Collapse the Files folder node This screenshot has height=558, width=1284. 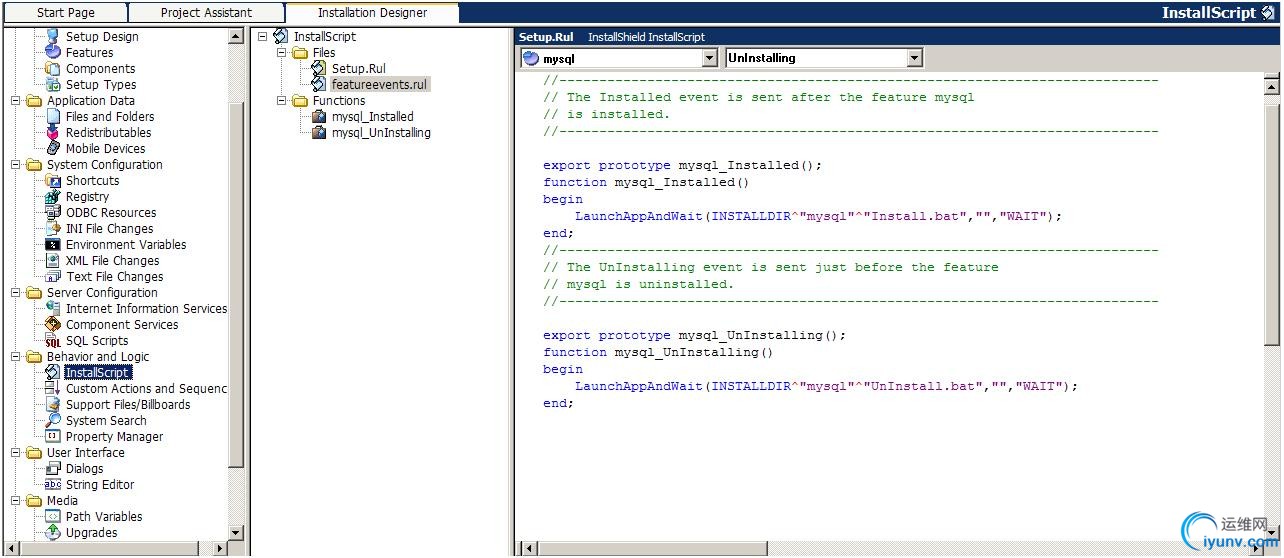pos(282,53)
